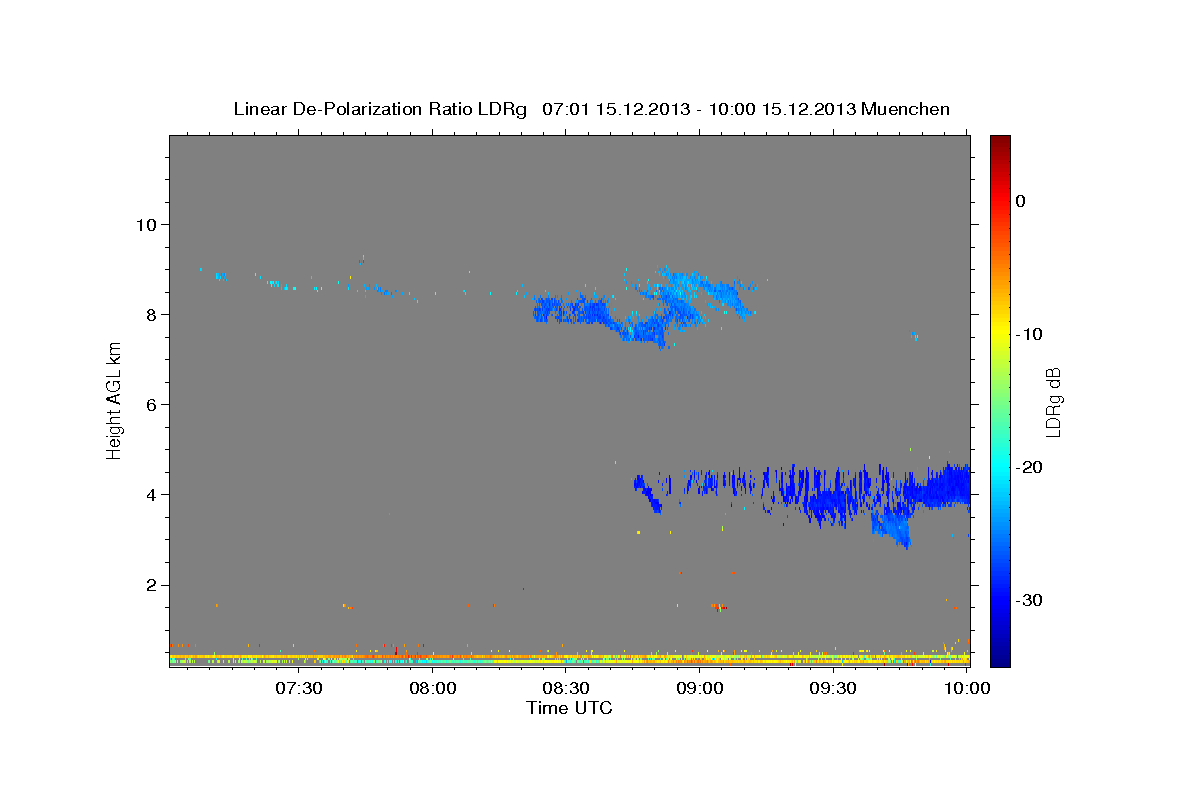Screen dimensions: 1200x800
Task: Click the height tick label 6
Action: point(150,404)
